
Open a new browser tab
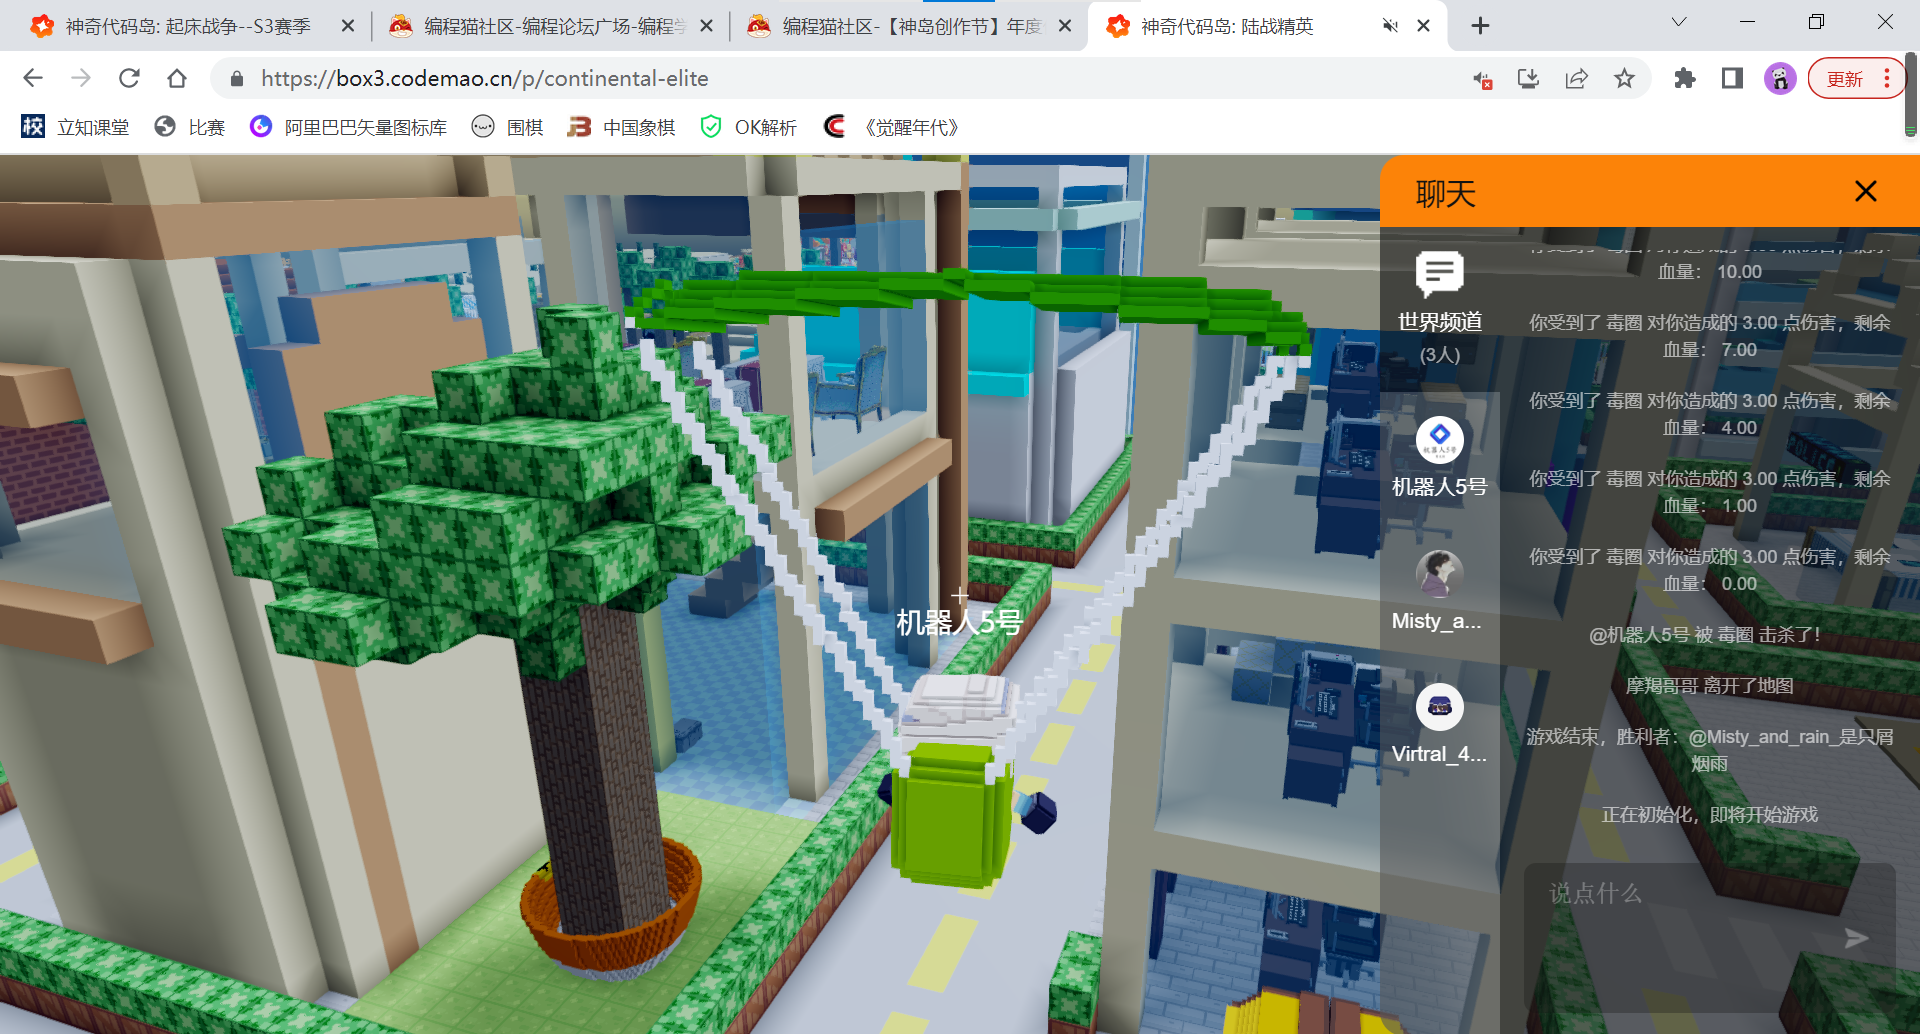[x=1481, y=26]
